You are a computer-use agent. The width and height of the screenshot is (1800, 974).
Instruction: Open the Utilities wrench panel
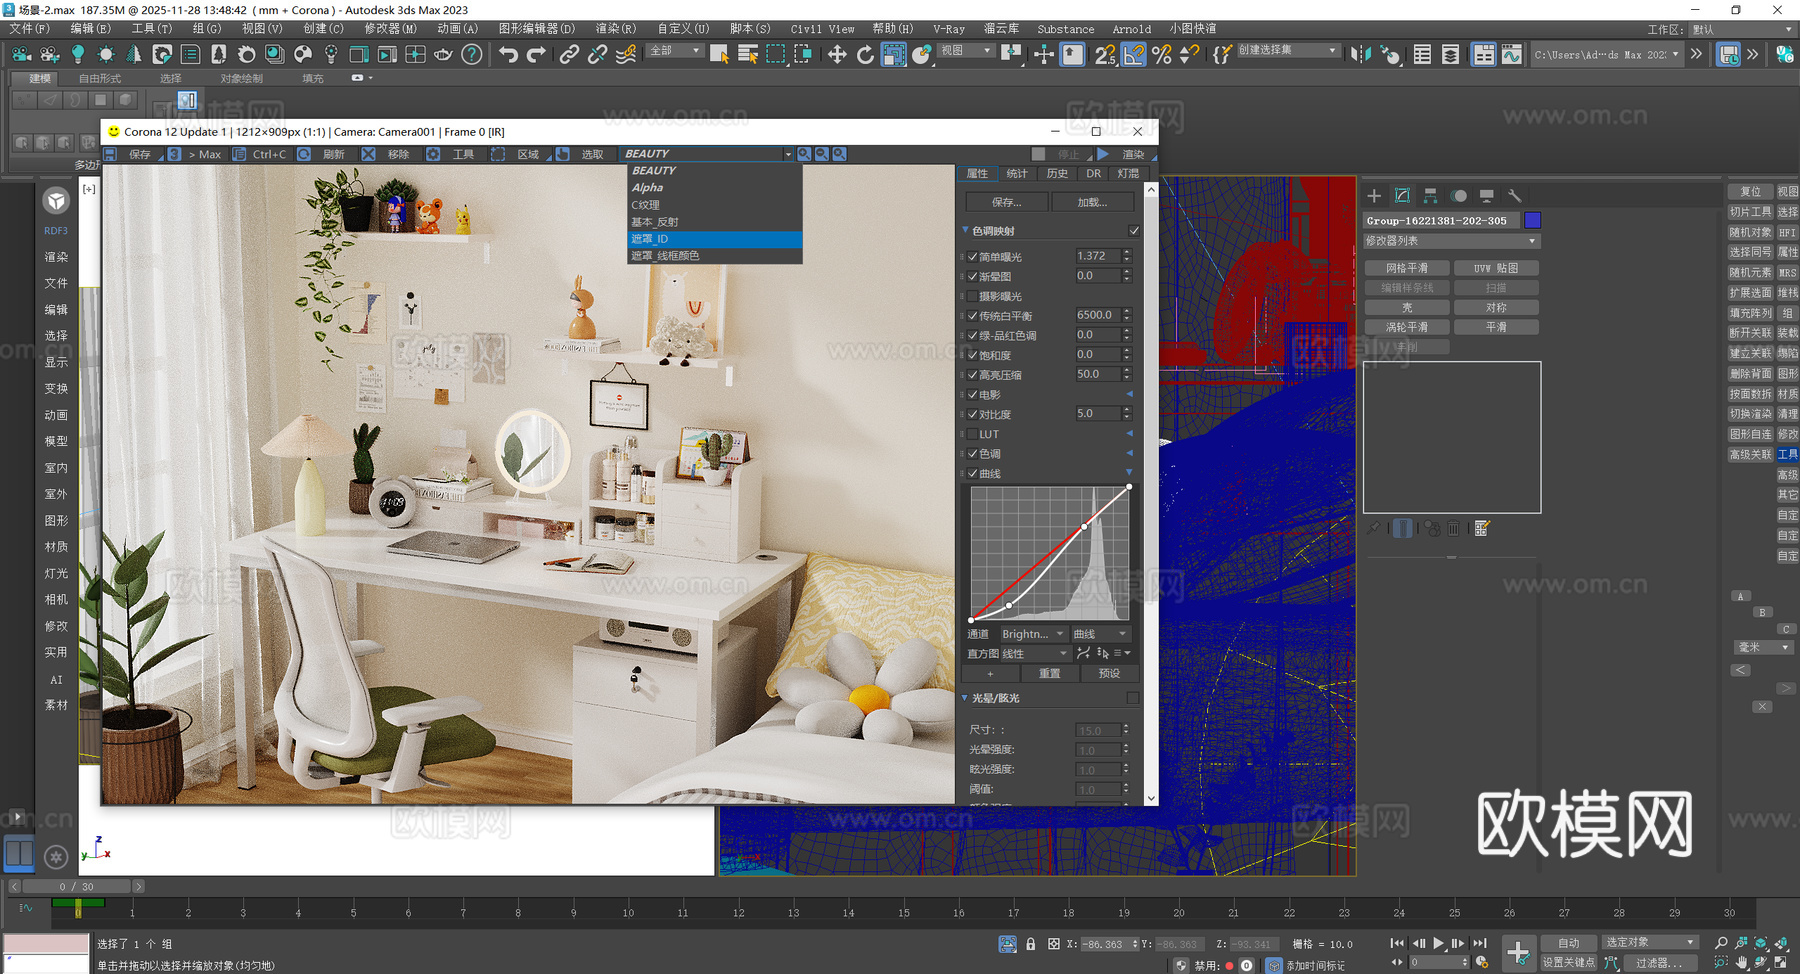pos(1514,196)
